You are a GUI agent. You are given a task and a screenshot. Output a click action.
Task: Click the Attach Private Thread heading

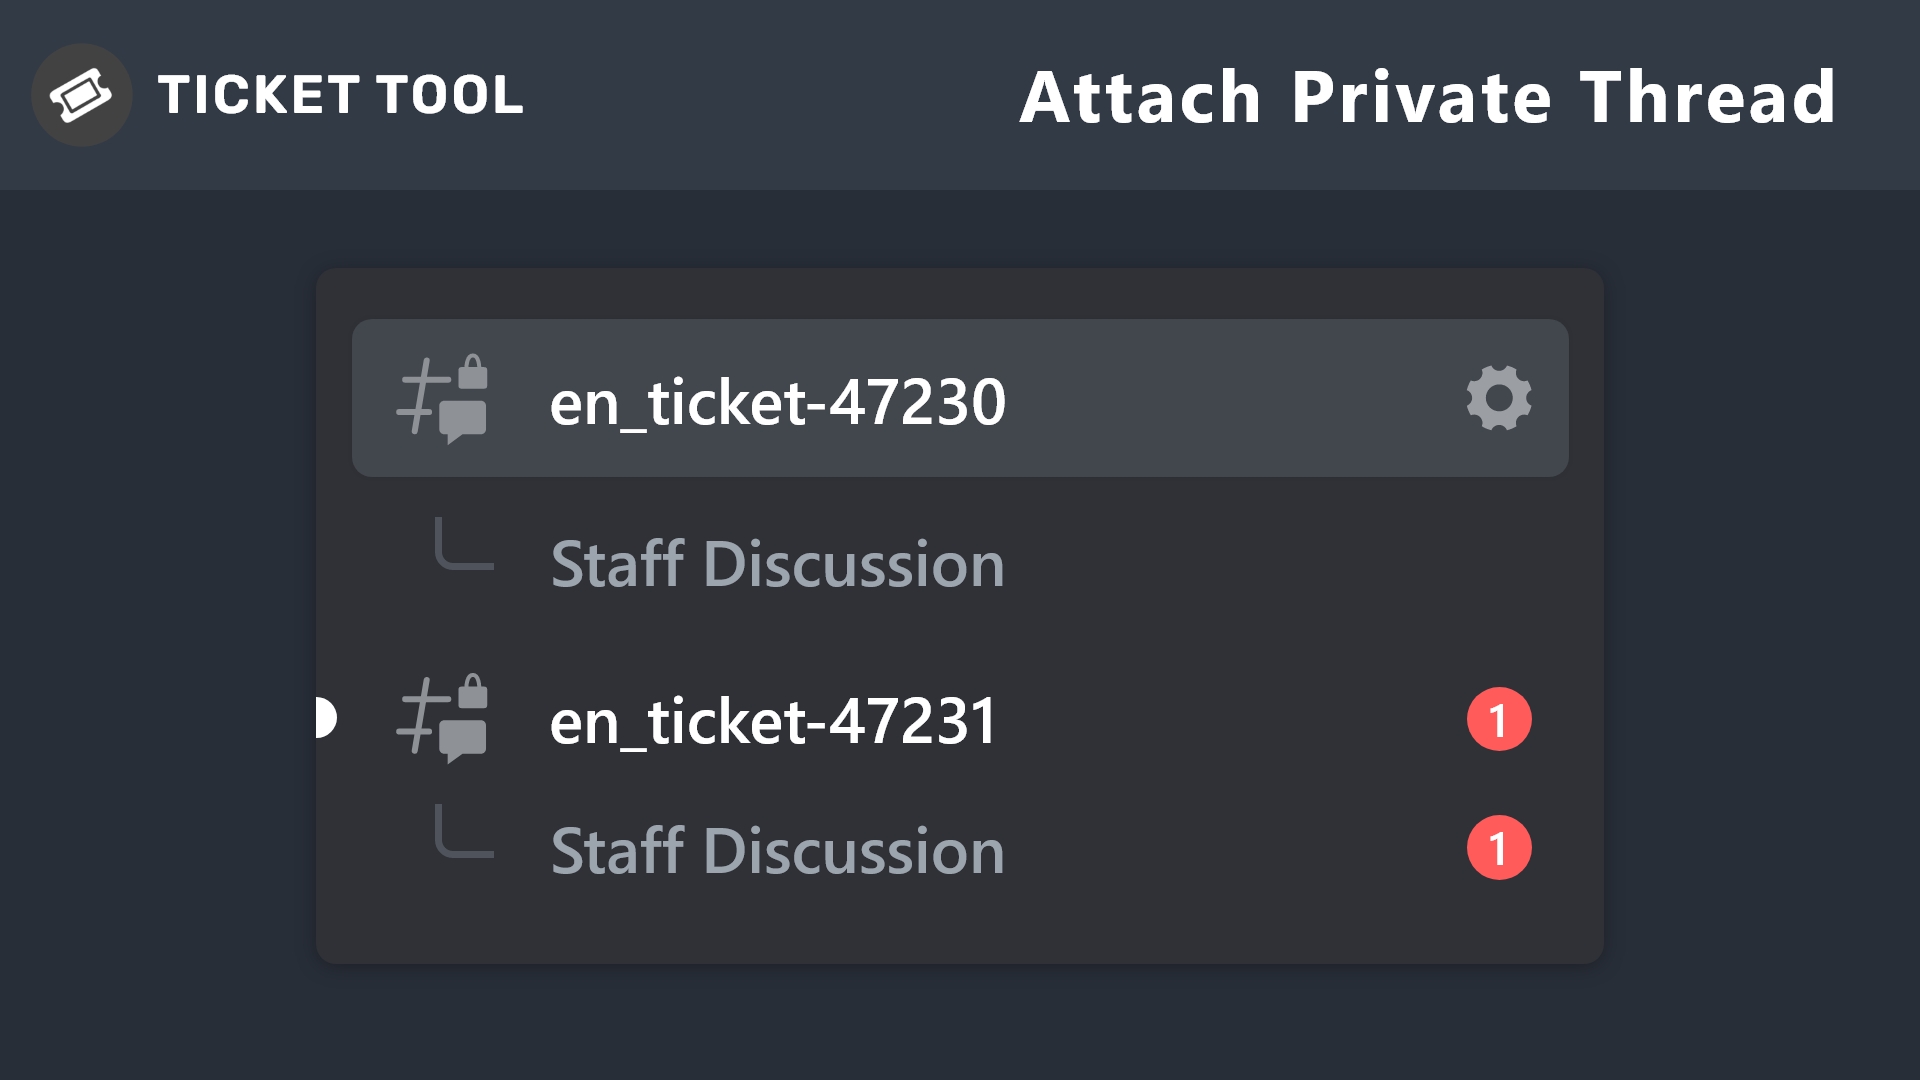[1427, 98]
